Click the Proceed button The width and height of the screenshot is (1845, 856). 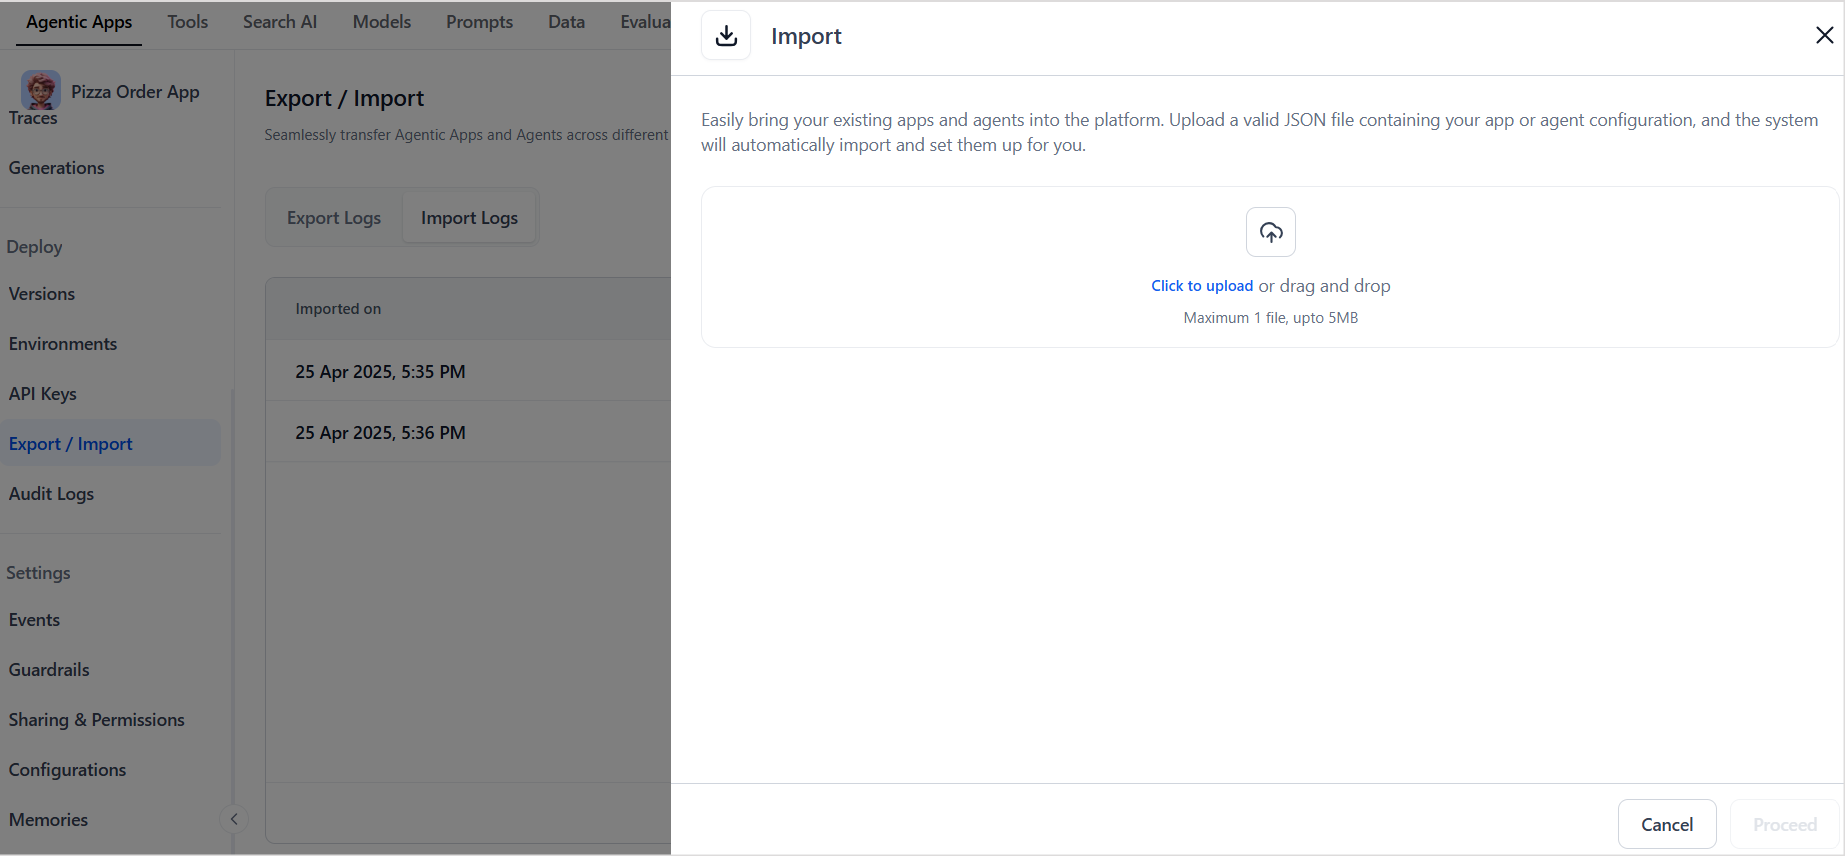click(x=1784, y=824)
